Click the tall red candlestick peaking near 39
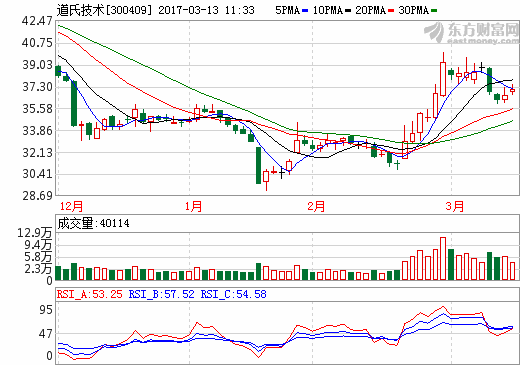Screen dimensions: 520x365 [x=443, y=79]
